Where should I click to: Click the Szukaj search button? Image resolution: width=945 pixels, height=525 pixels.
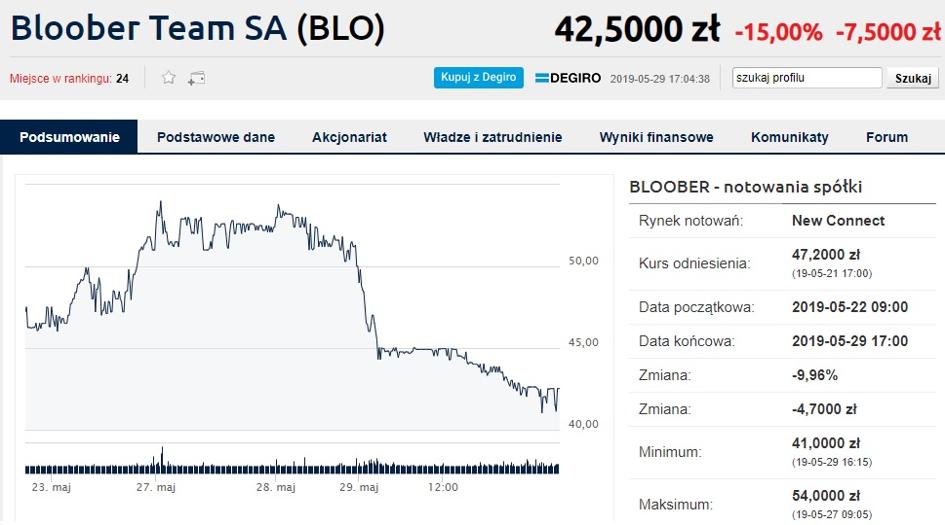point(912,78)
